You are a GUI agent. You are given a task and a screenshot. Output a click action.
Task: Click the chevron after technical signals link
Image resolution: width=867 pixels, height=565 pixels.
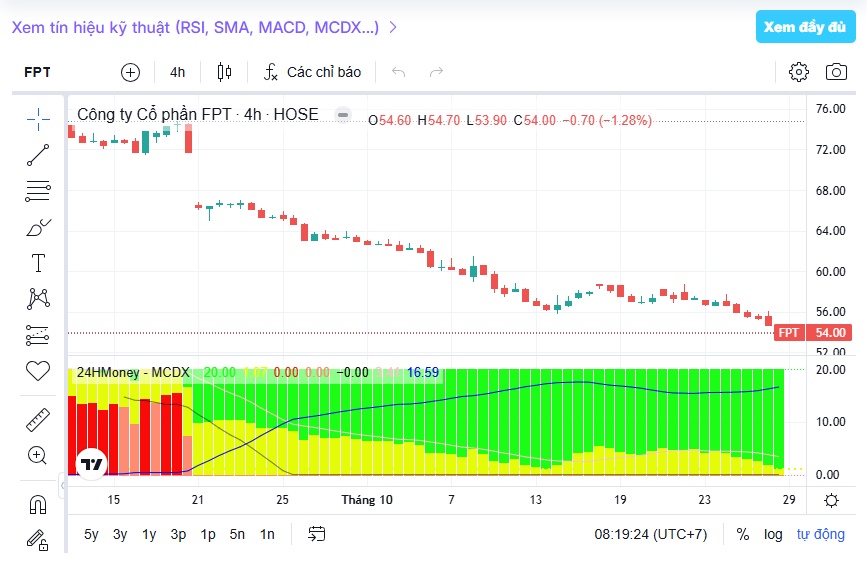pyautogui.click(x=393, y=27)
